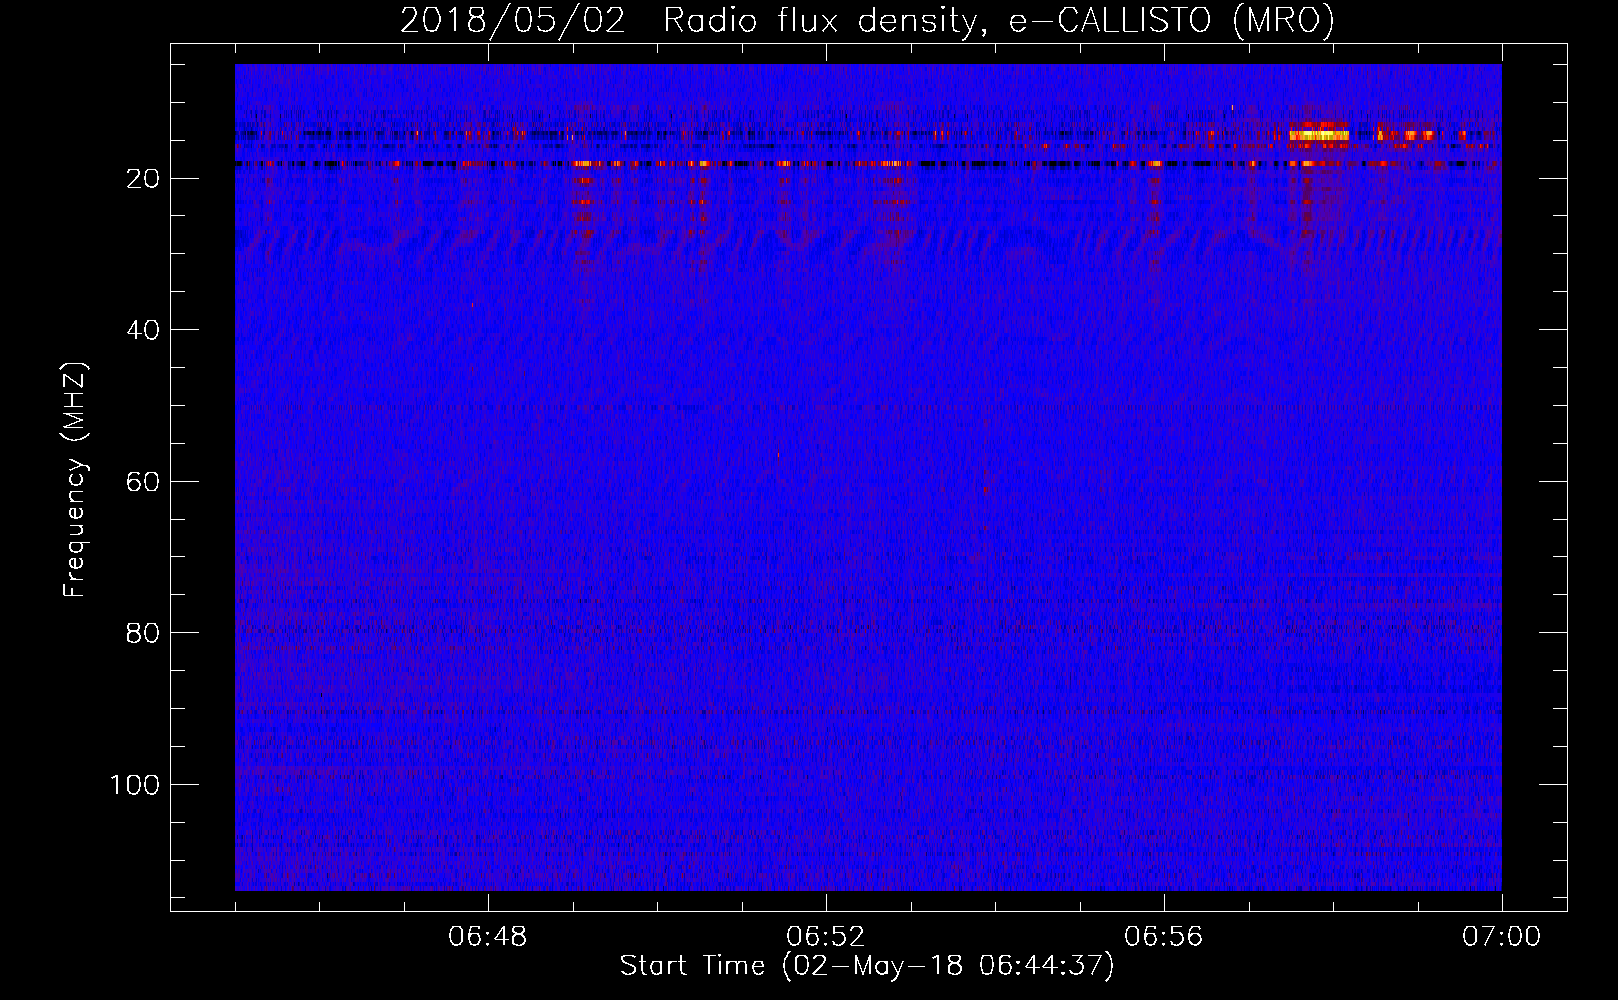
Task: Click the date 2018/05/02 in title
Action: coord(513,21)
